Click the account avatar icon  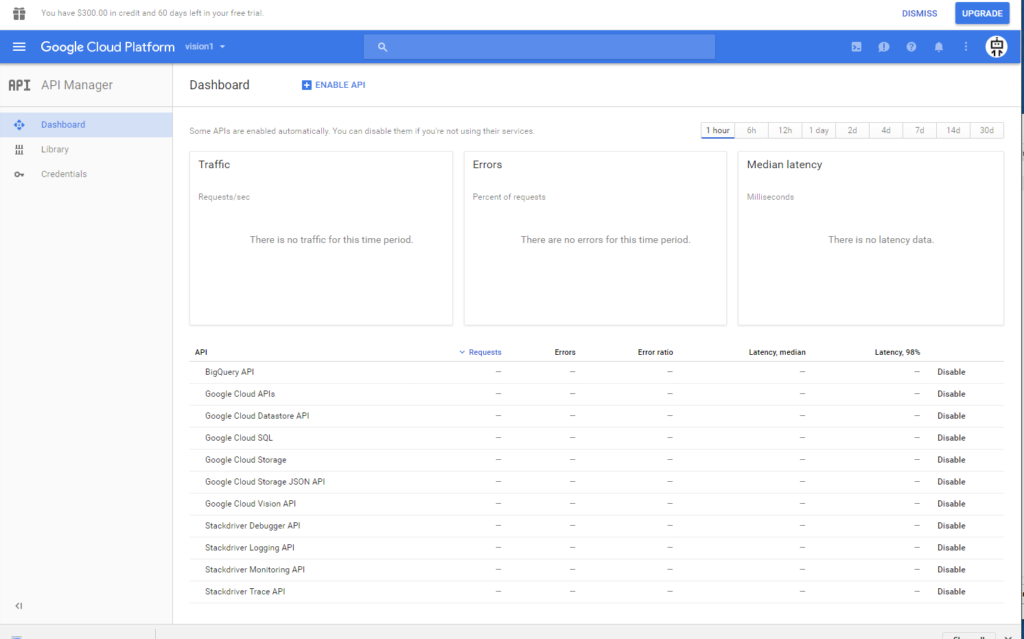point(997,46)
